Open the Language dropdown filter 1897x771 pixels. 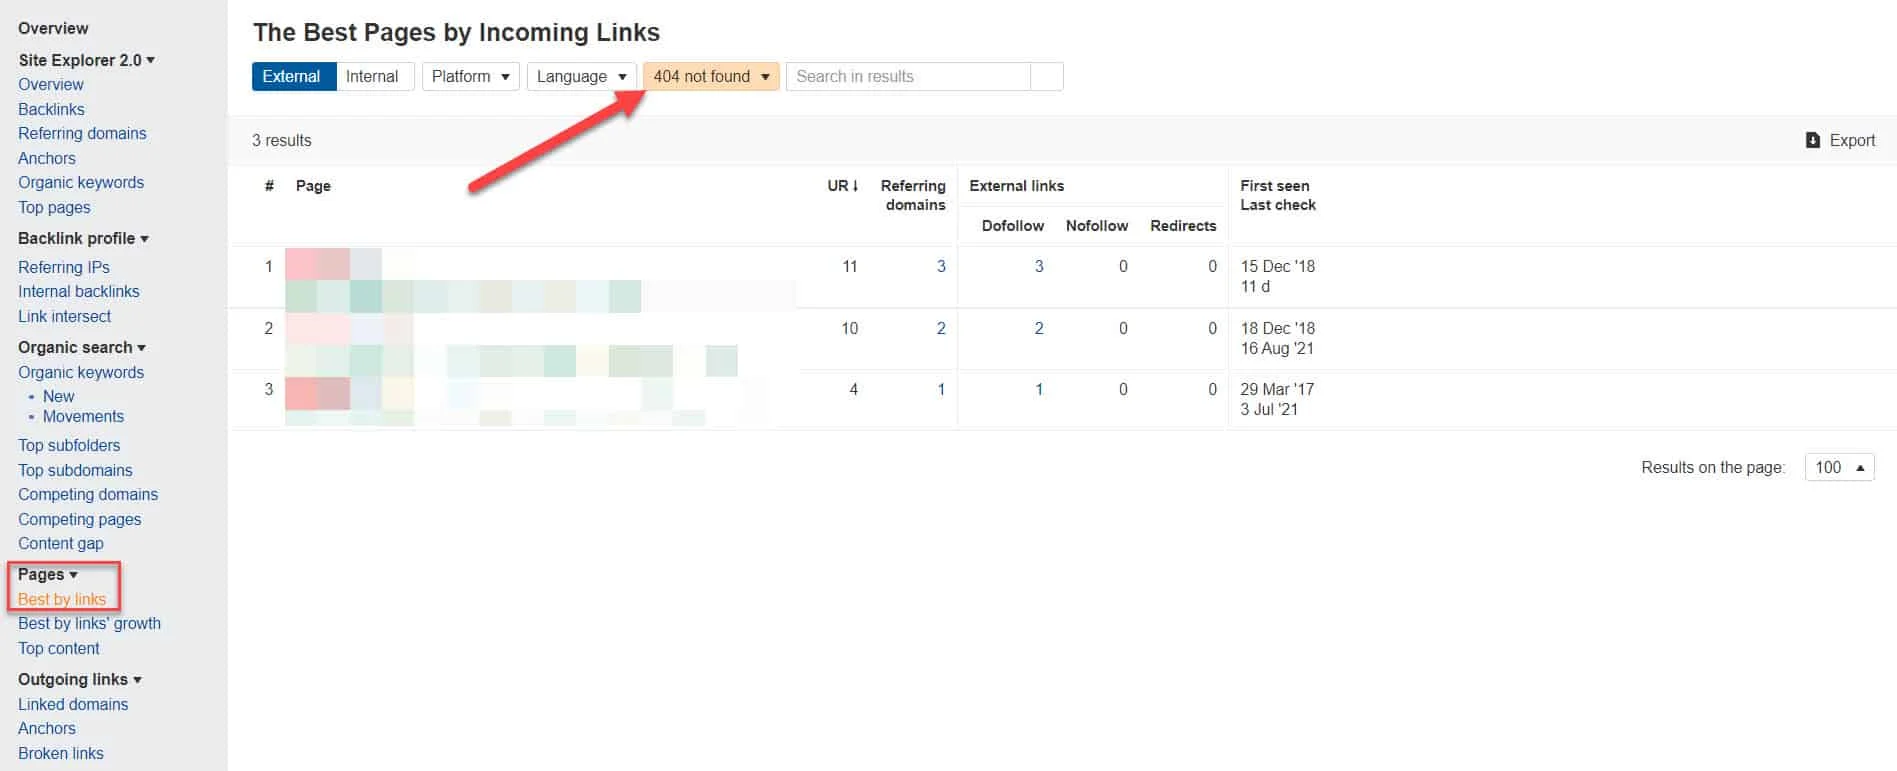coord(581,77)
